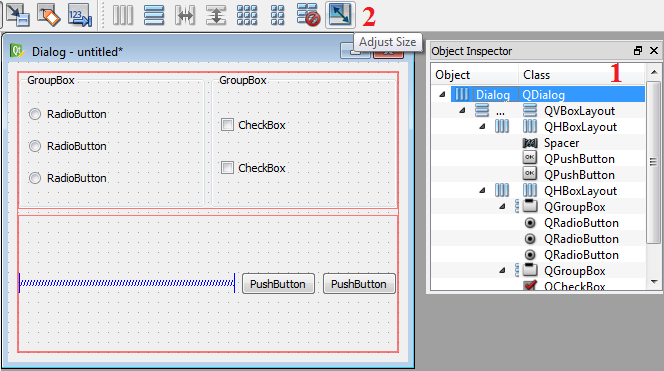The width and height of the screenshot is (664, 371).
Task: Collapse the QVBoxLayout tree node
Action: coord(462,111)
